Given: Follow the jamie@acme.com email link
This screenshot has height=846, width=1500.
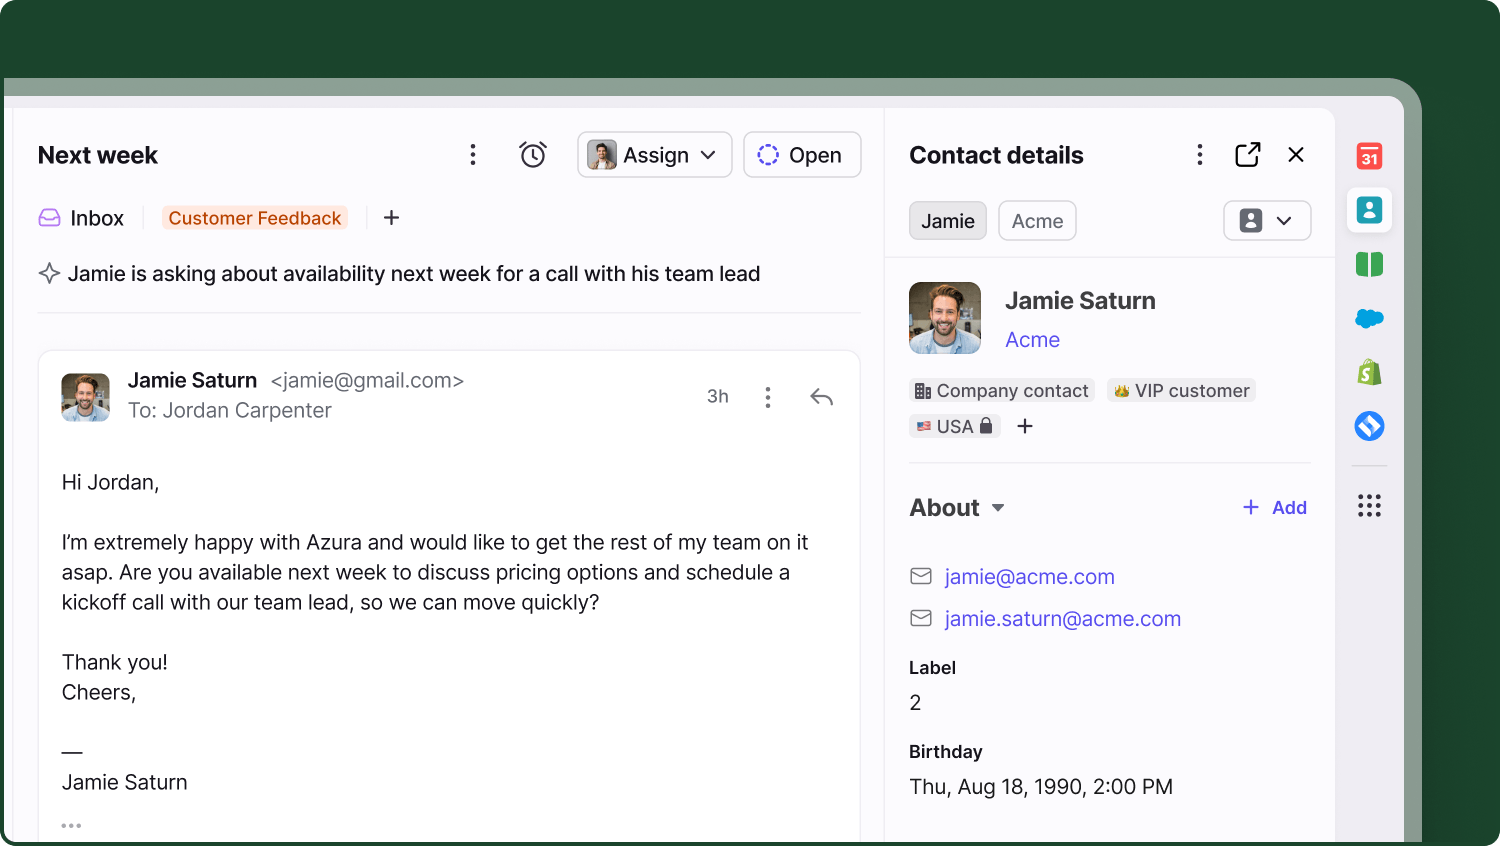Looking at the screenshot, I should tap(1029, 577).
